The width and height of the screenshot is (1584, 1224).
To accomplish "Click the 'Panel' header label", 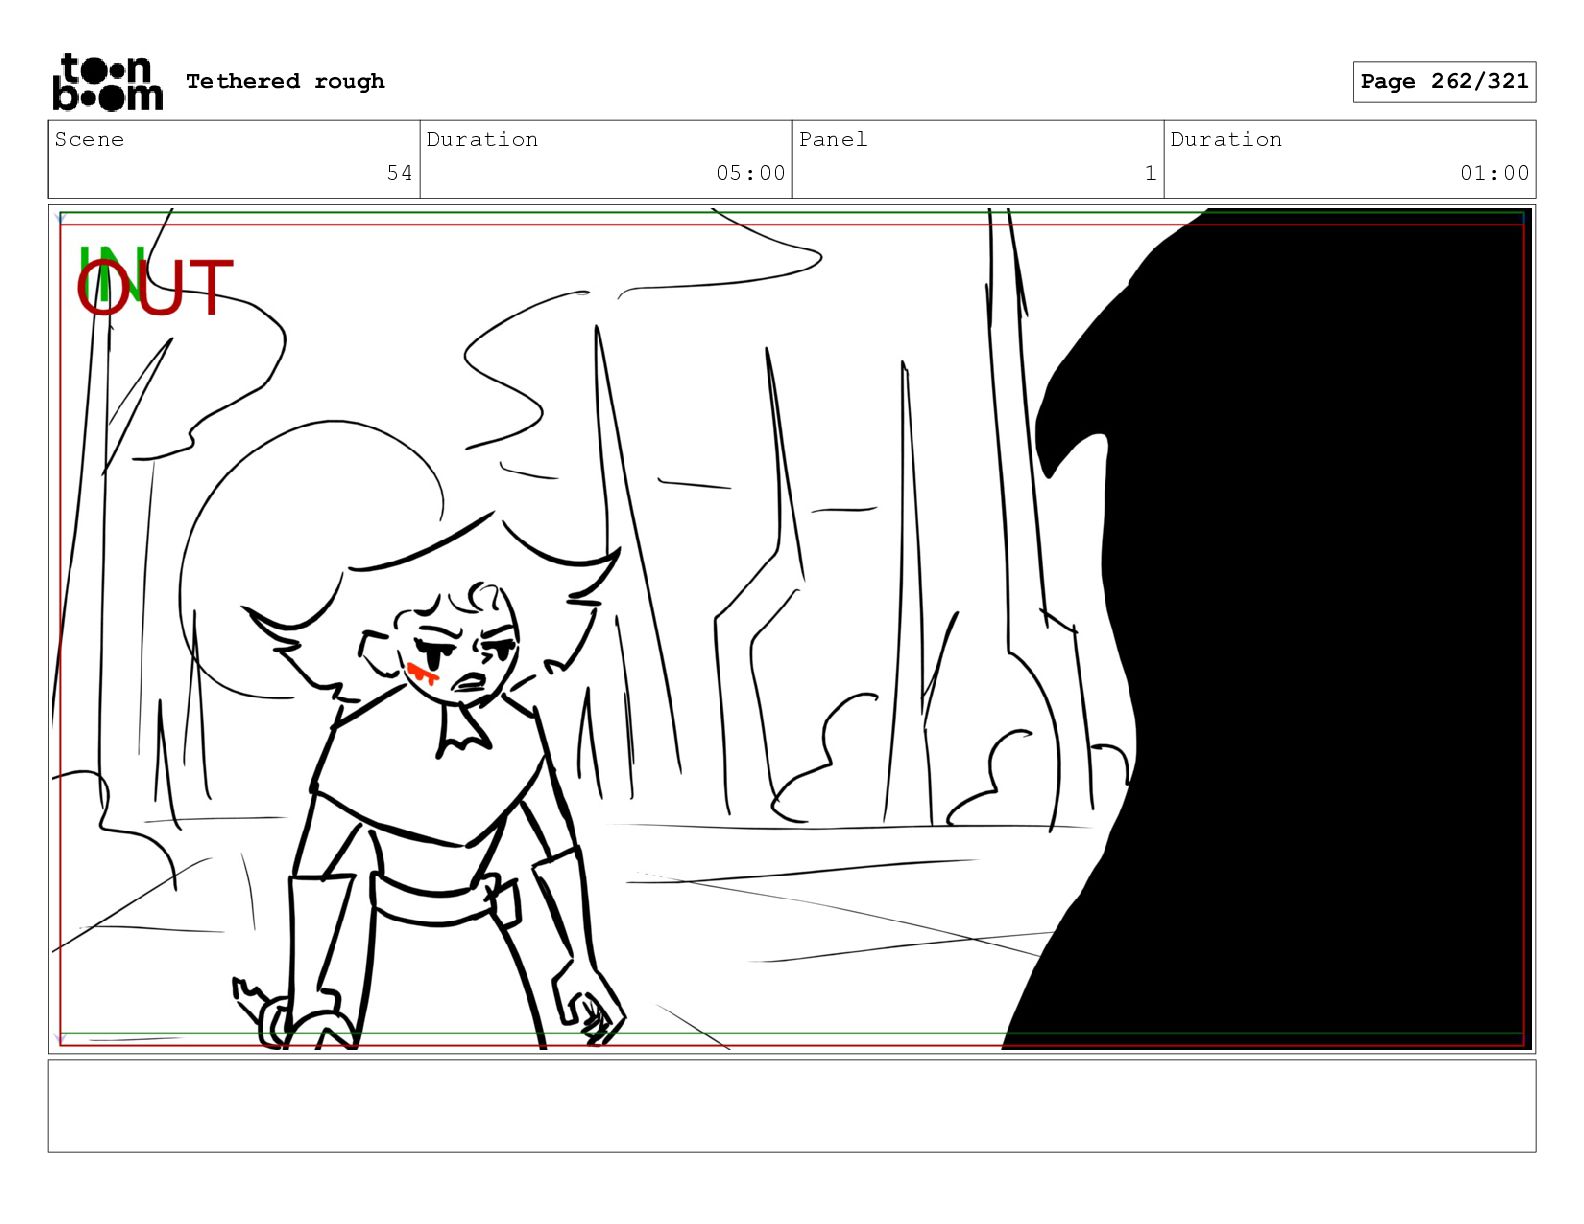I will pyautogui.click(x=833, y=139).
